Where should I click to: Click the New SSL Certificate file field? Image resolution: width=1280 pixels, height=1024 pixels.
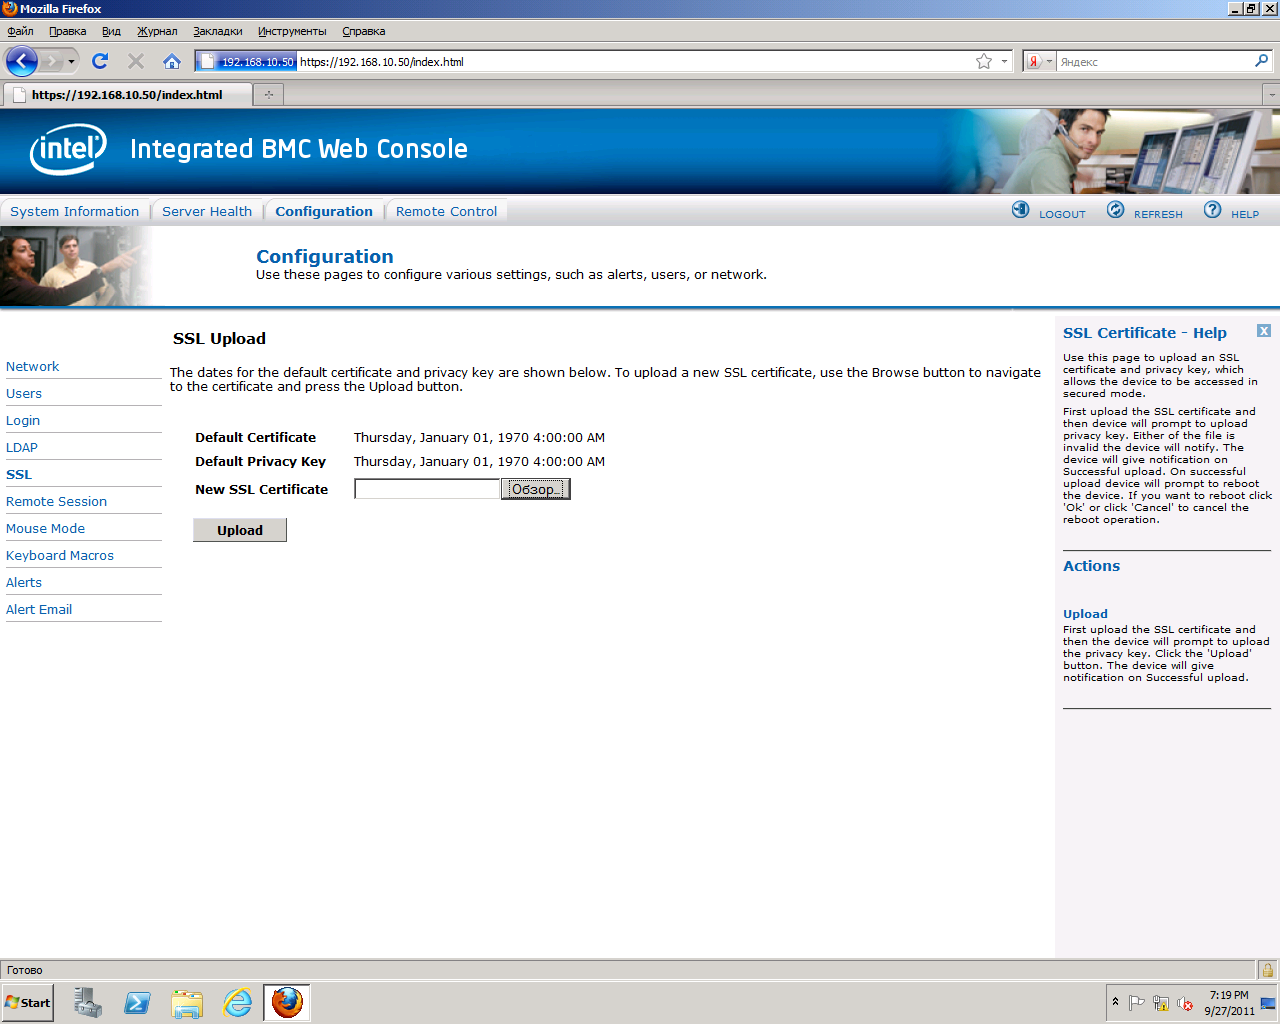[427, 489]
